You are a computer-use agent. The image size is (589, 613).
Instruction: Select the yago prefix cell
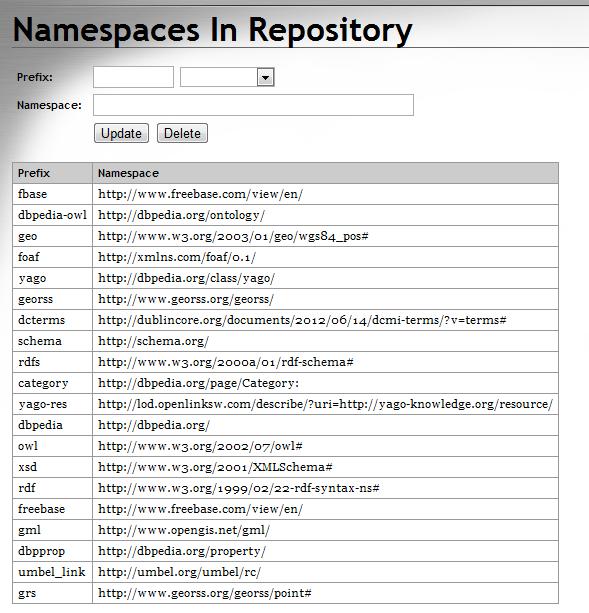(52, 278)
